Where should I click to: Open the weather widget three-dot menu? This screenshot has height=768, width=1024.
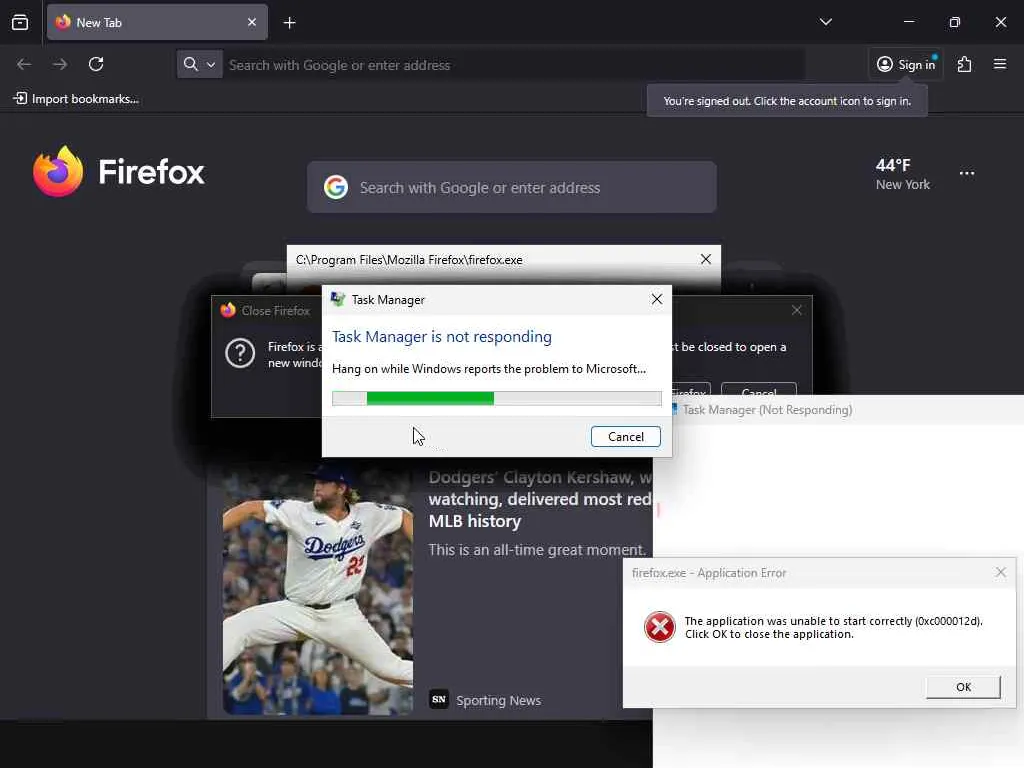click(x=967, y=173)
